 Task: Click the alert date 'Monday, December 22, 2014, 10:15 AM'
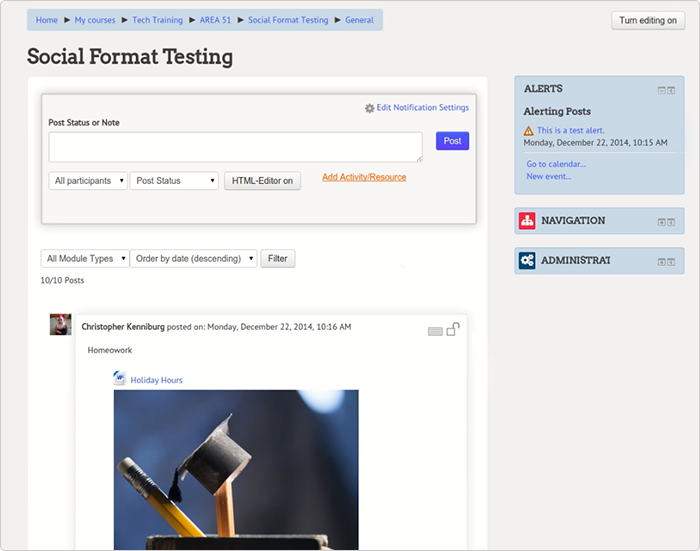click(595, 143)
